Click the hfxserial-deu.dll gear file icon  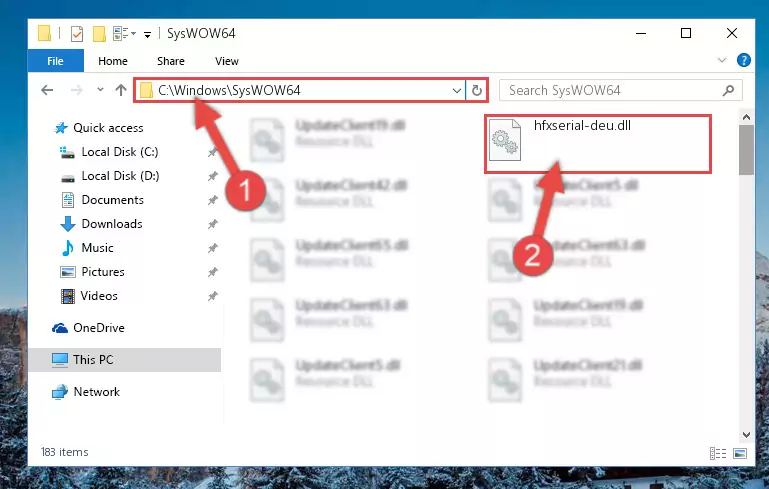505,140
